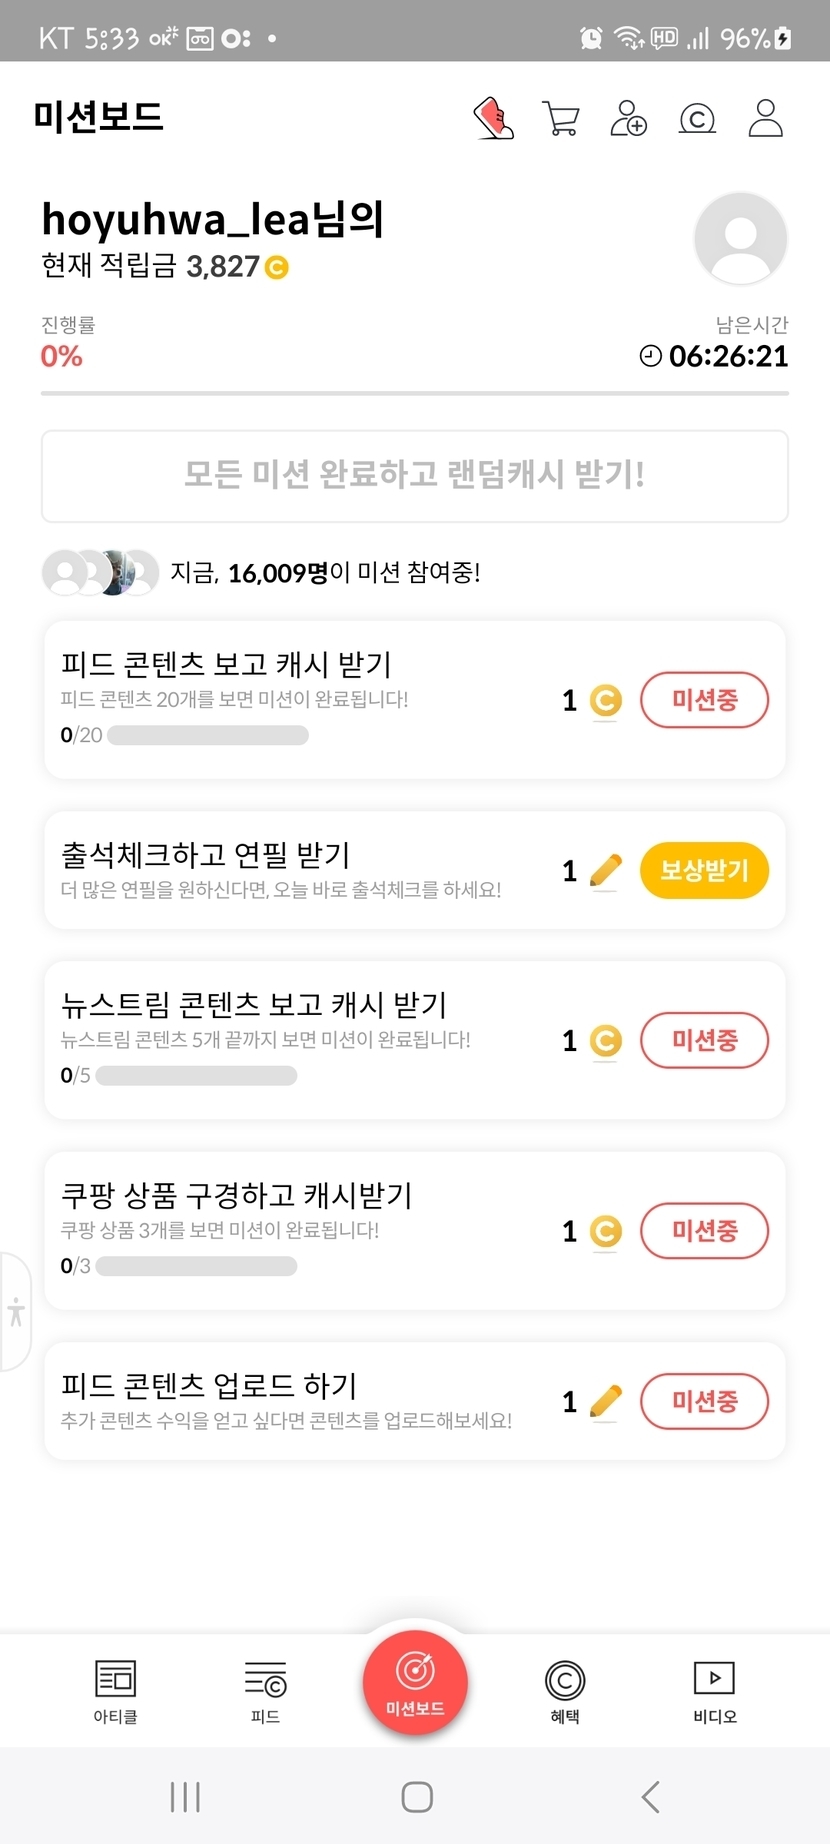The image size is (830, 1844).
Task: Open the 비디오 tab
Action: [x=714, y=1691]
